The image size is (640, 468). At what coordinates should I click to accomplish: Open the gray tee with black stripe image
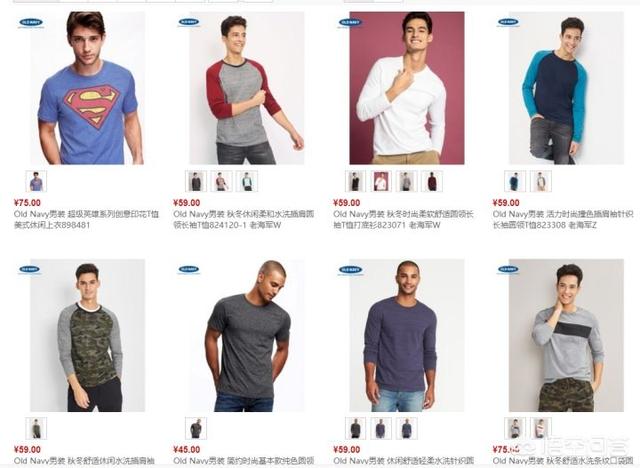pos(566,335)
